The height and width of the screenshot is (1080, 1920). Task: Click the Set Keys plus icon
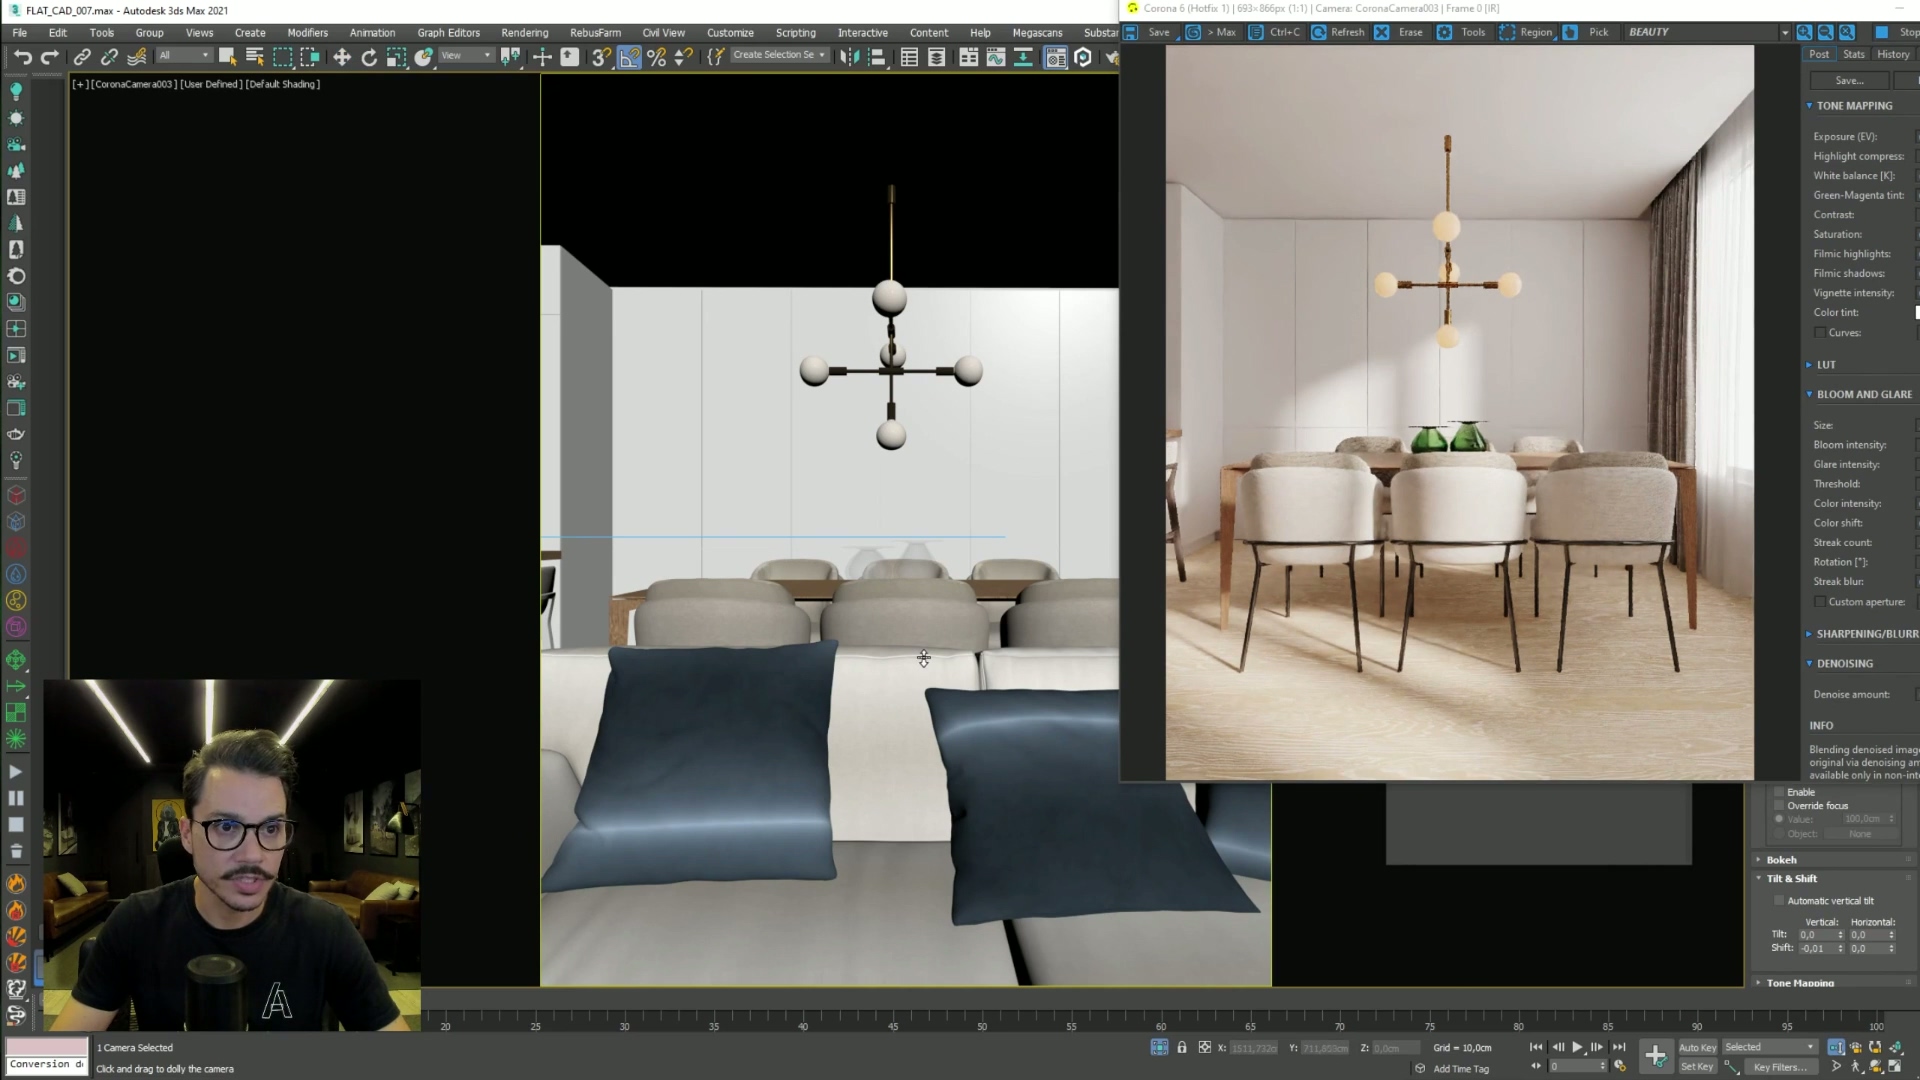pos(1655,1055)
